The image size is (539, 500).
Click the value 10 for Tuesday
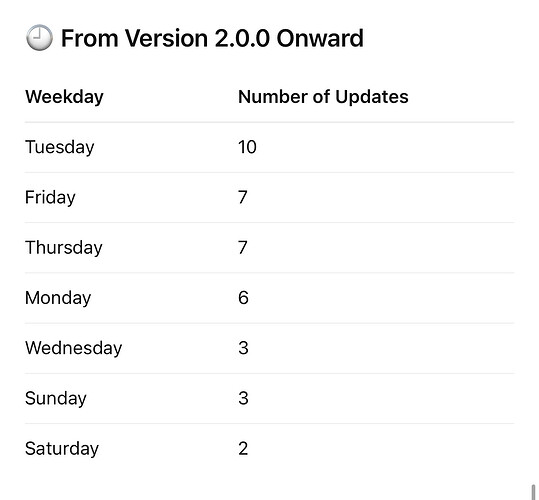tap(247, 147)
